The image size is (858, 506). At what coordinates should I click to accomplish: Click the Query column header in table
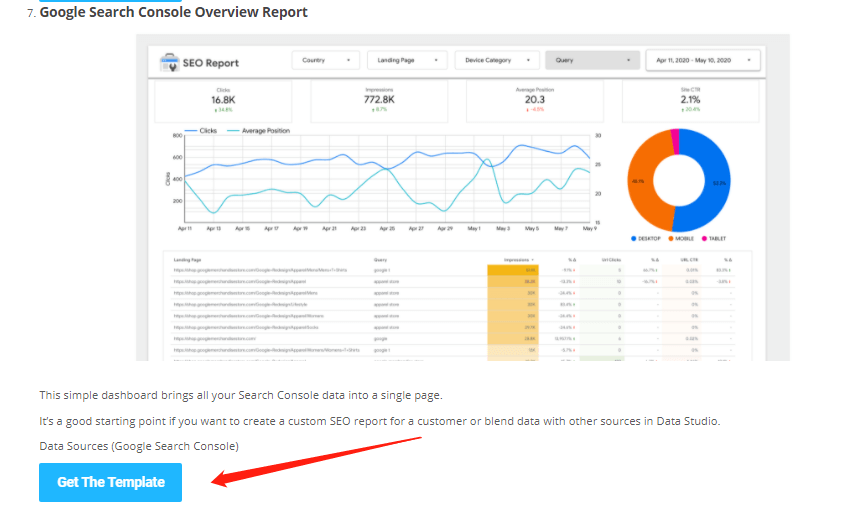tap(380, 260)
